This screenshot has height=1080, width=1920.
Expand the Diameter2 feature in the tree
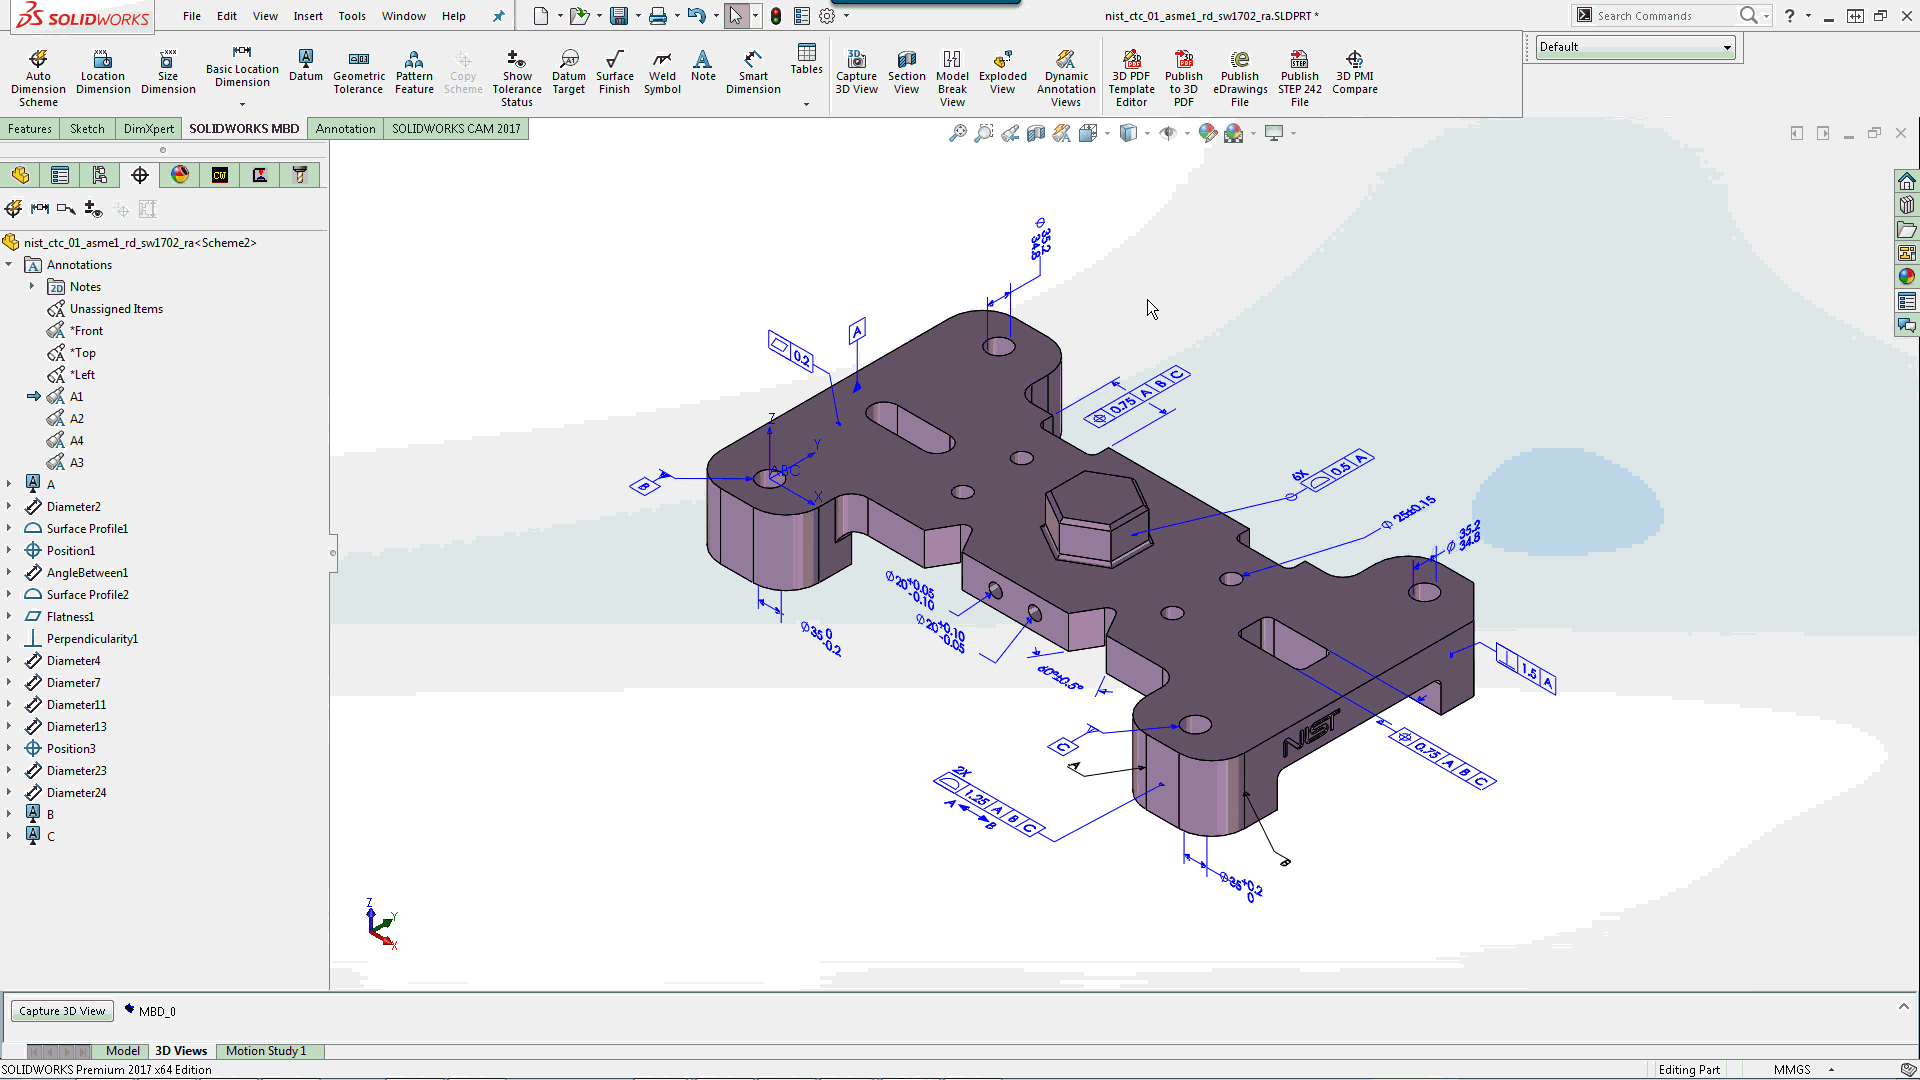tap(10, 506)
